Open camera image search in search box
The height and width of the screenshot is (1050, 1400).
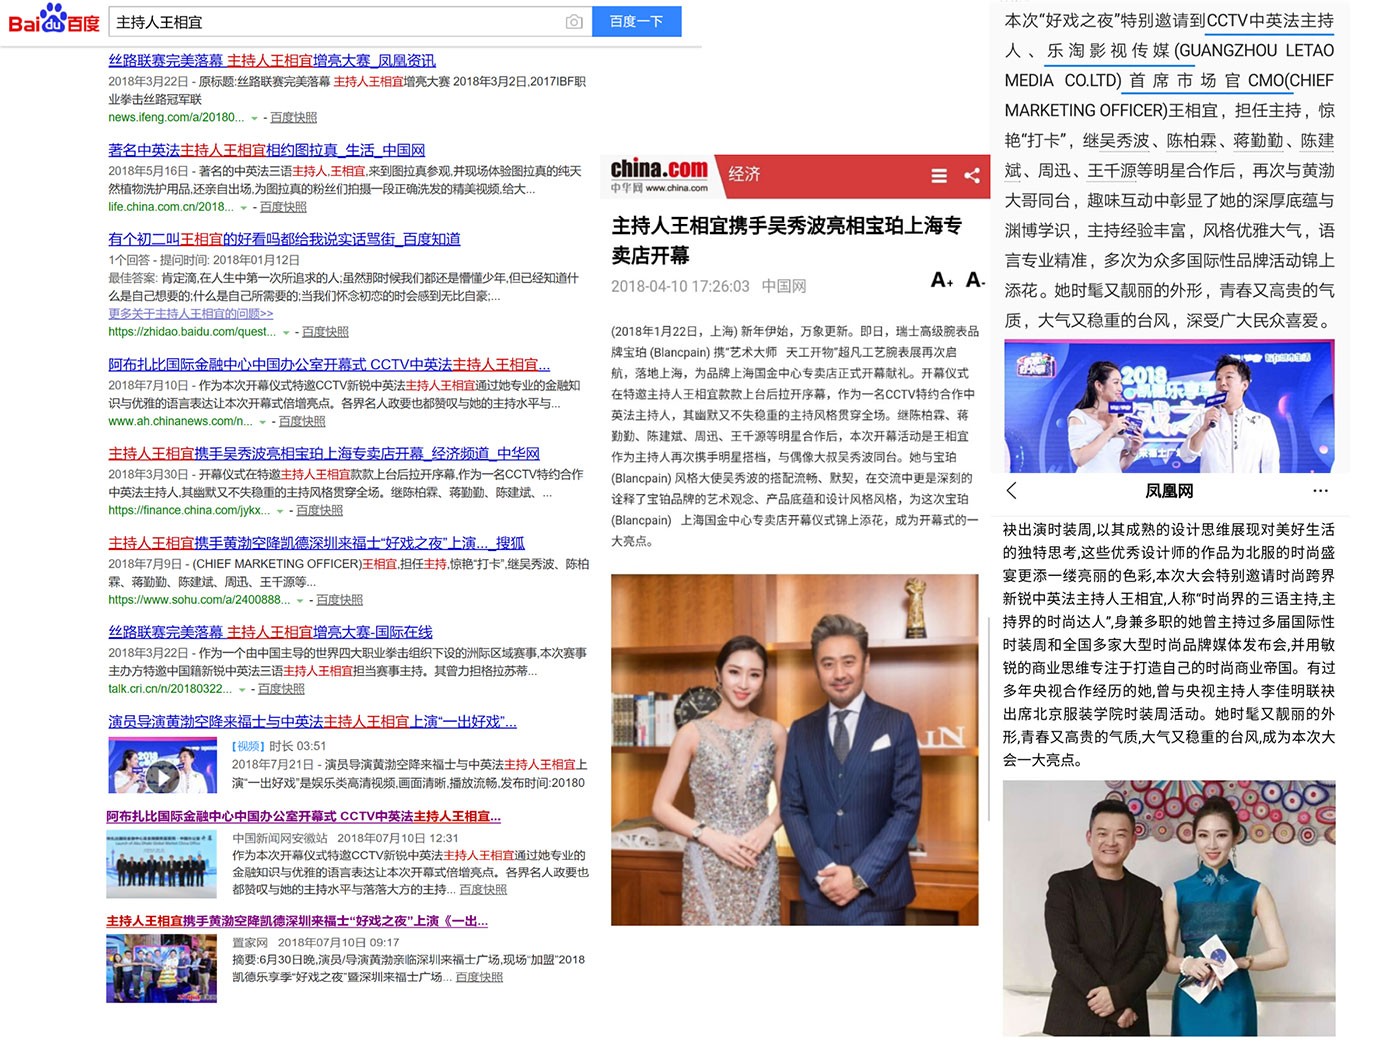point(574,22)
